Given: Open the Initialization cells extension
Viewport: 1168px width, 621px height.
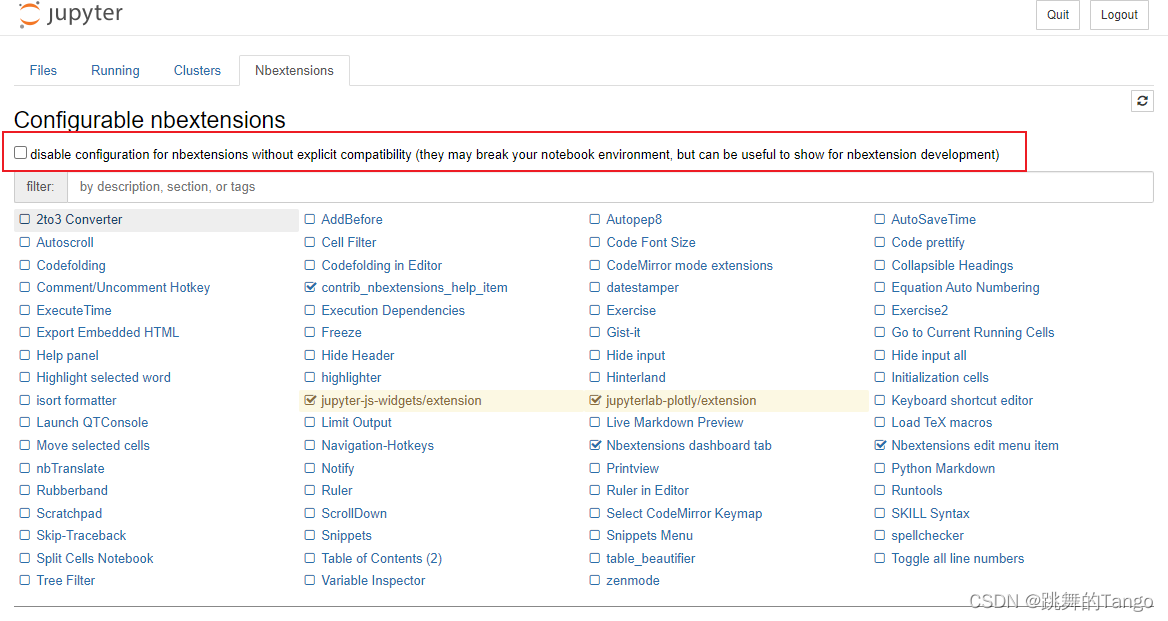Looking at the screenshot, I should pos(940,378).
